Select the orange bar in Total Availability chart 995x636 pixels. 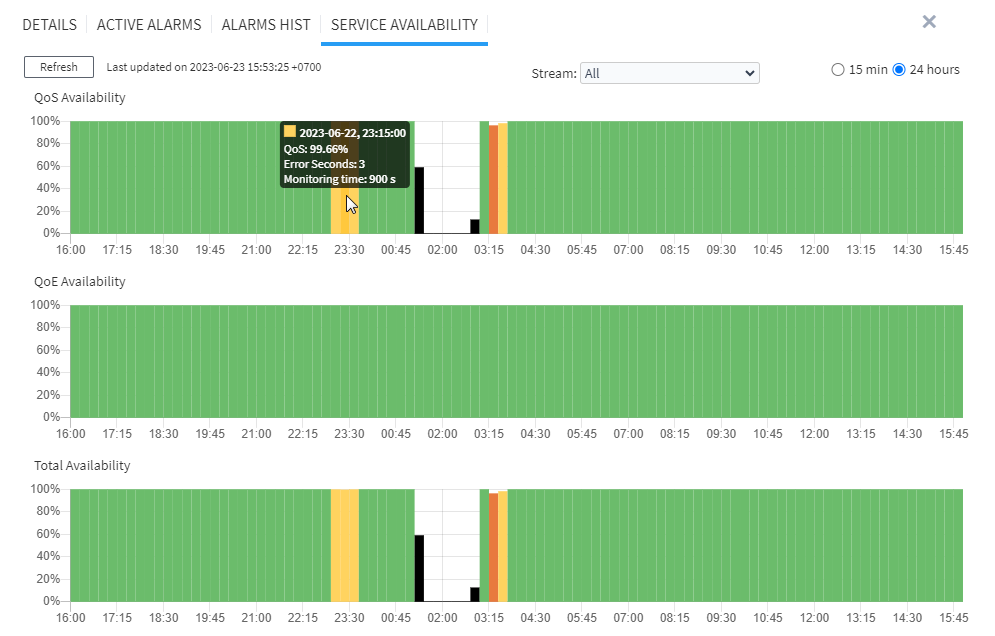pyautogui.click(x=492, y=545)
